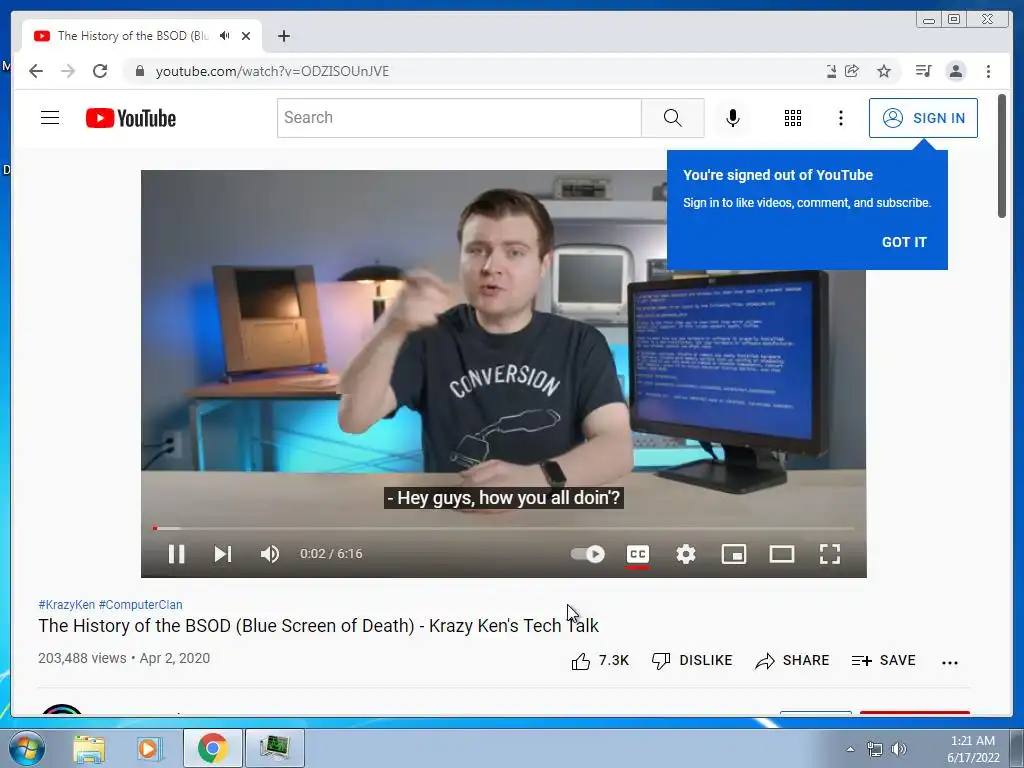Screen dimensions: 1024x768
Task: Click the Chrome taskbar button
Action: [x=212, y=748]
